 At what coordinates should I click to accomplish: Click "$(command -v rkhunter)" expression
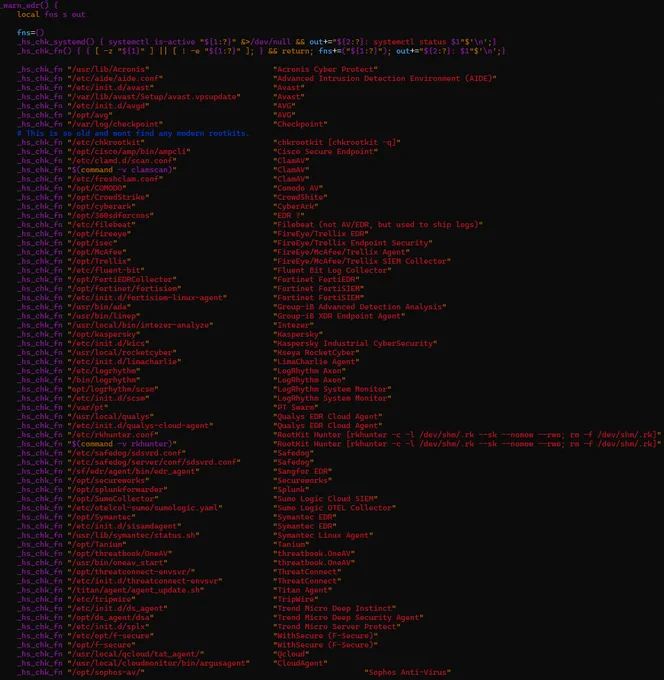(122, 443)
